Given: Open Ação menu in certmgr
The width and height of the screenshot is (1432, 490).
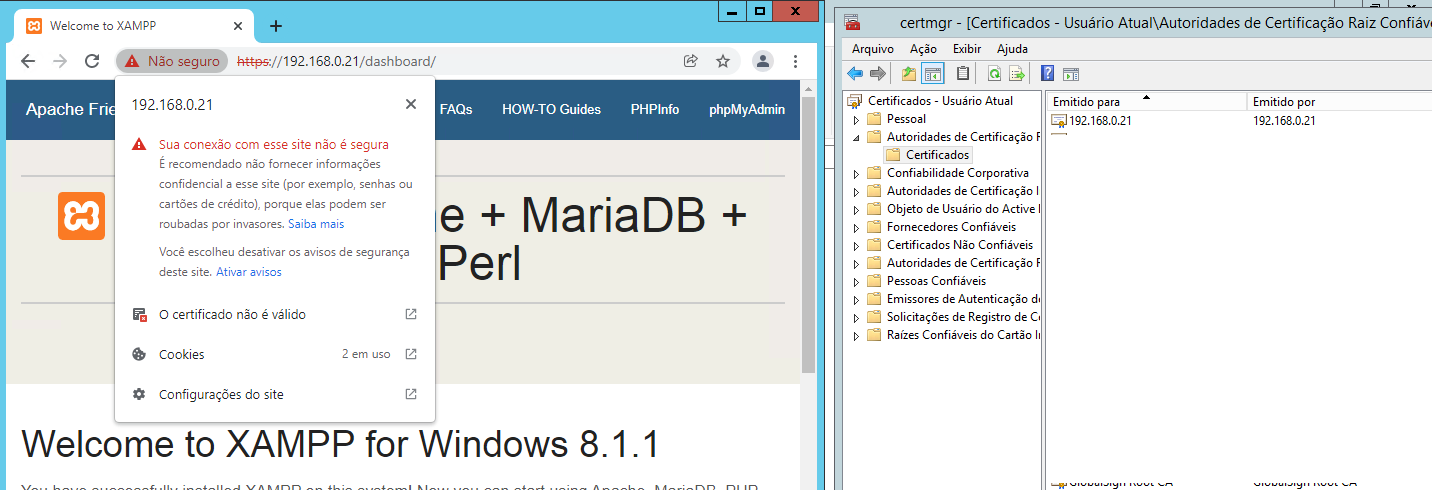Looking at the screenshot, I should 924,48.
